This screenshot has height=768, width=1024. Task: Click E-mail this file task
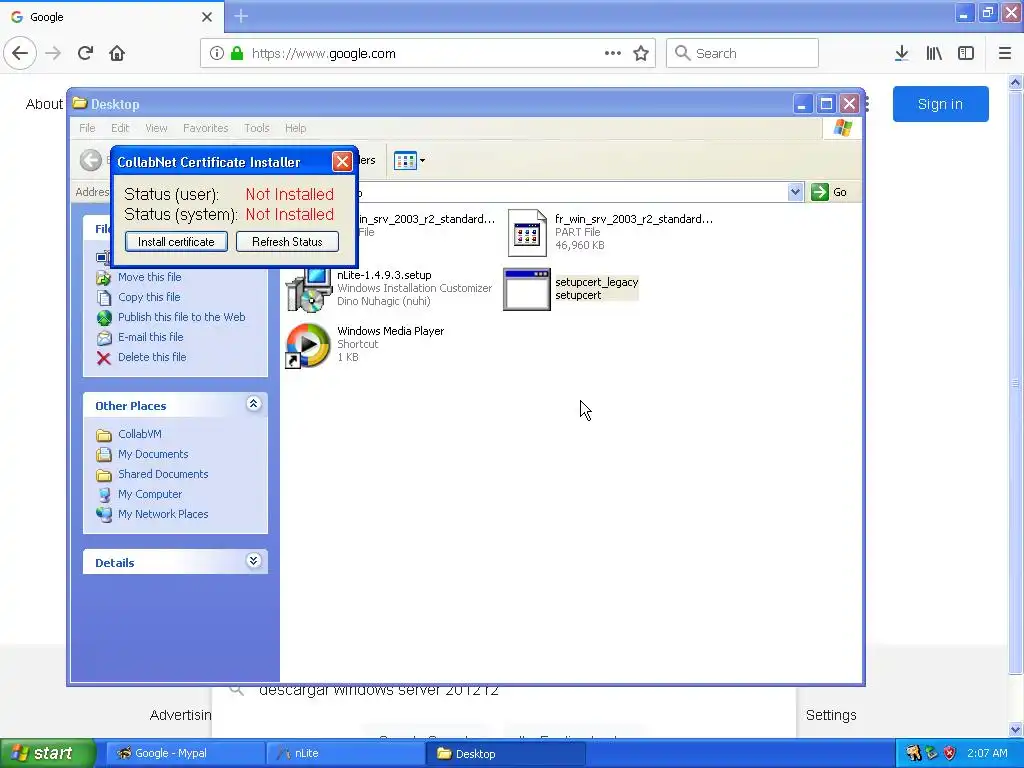point(150,337)
